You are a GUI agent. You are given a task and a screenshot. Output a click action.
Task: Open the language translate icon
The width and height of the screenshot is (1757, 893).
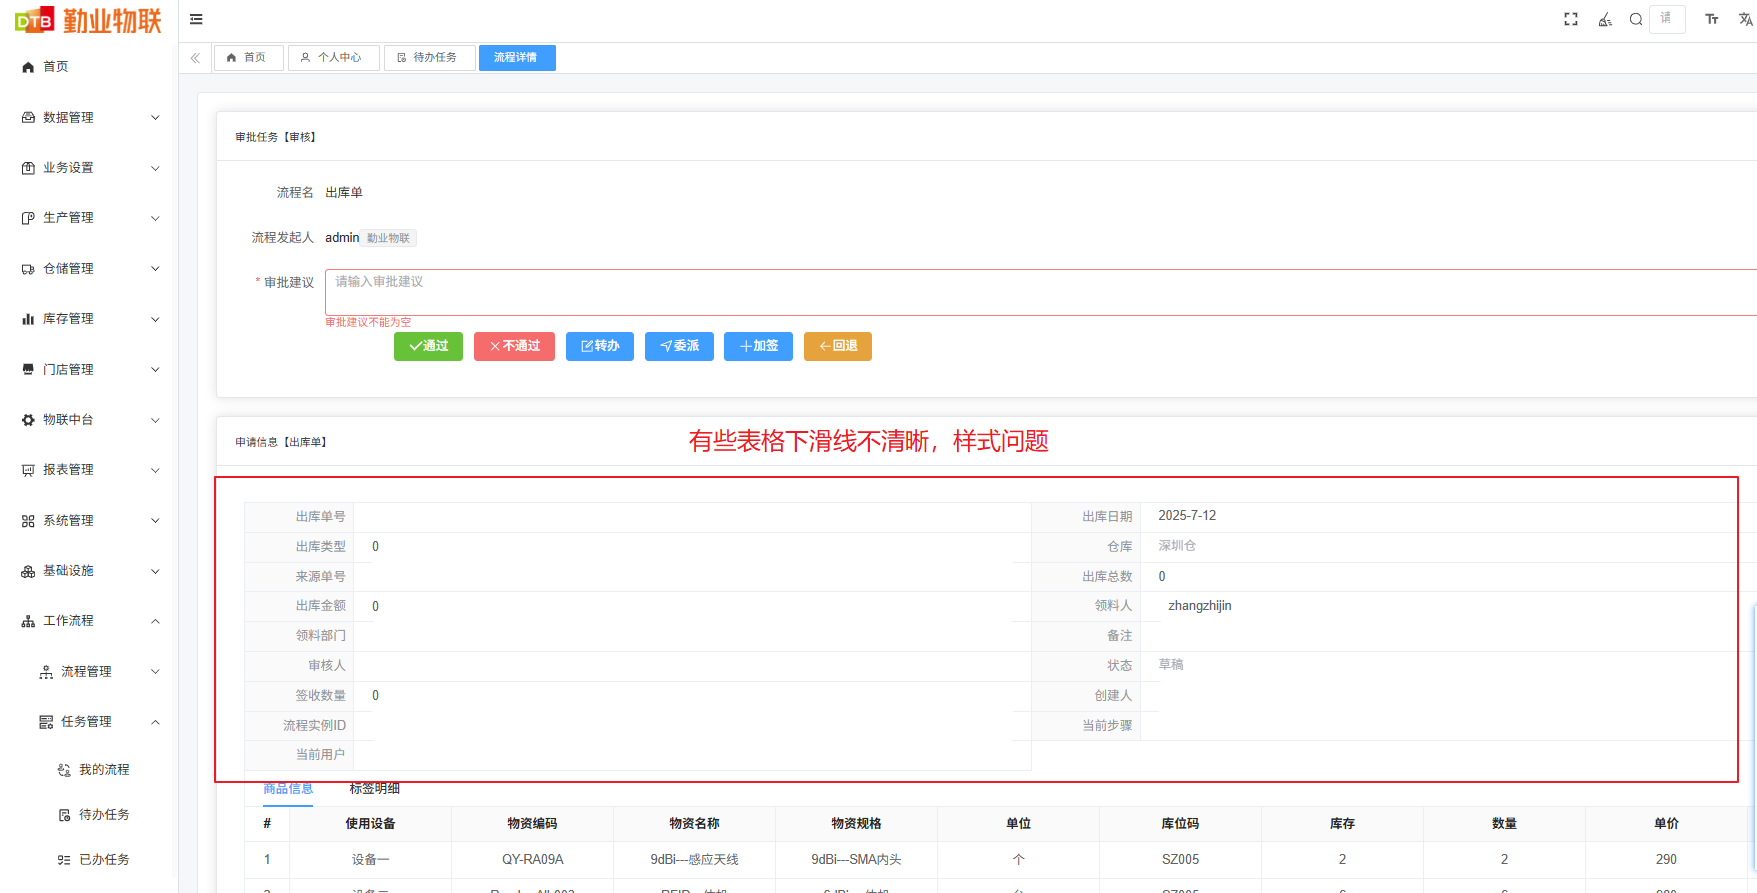pos(1745,19)
